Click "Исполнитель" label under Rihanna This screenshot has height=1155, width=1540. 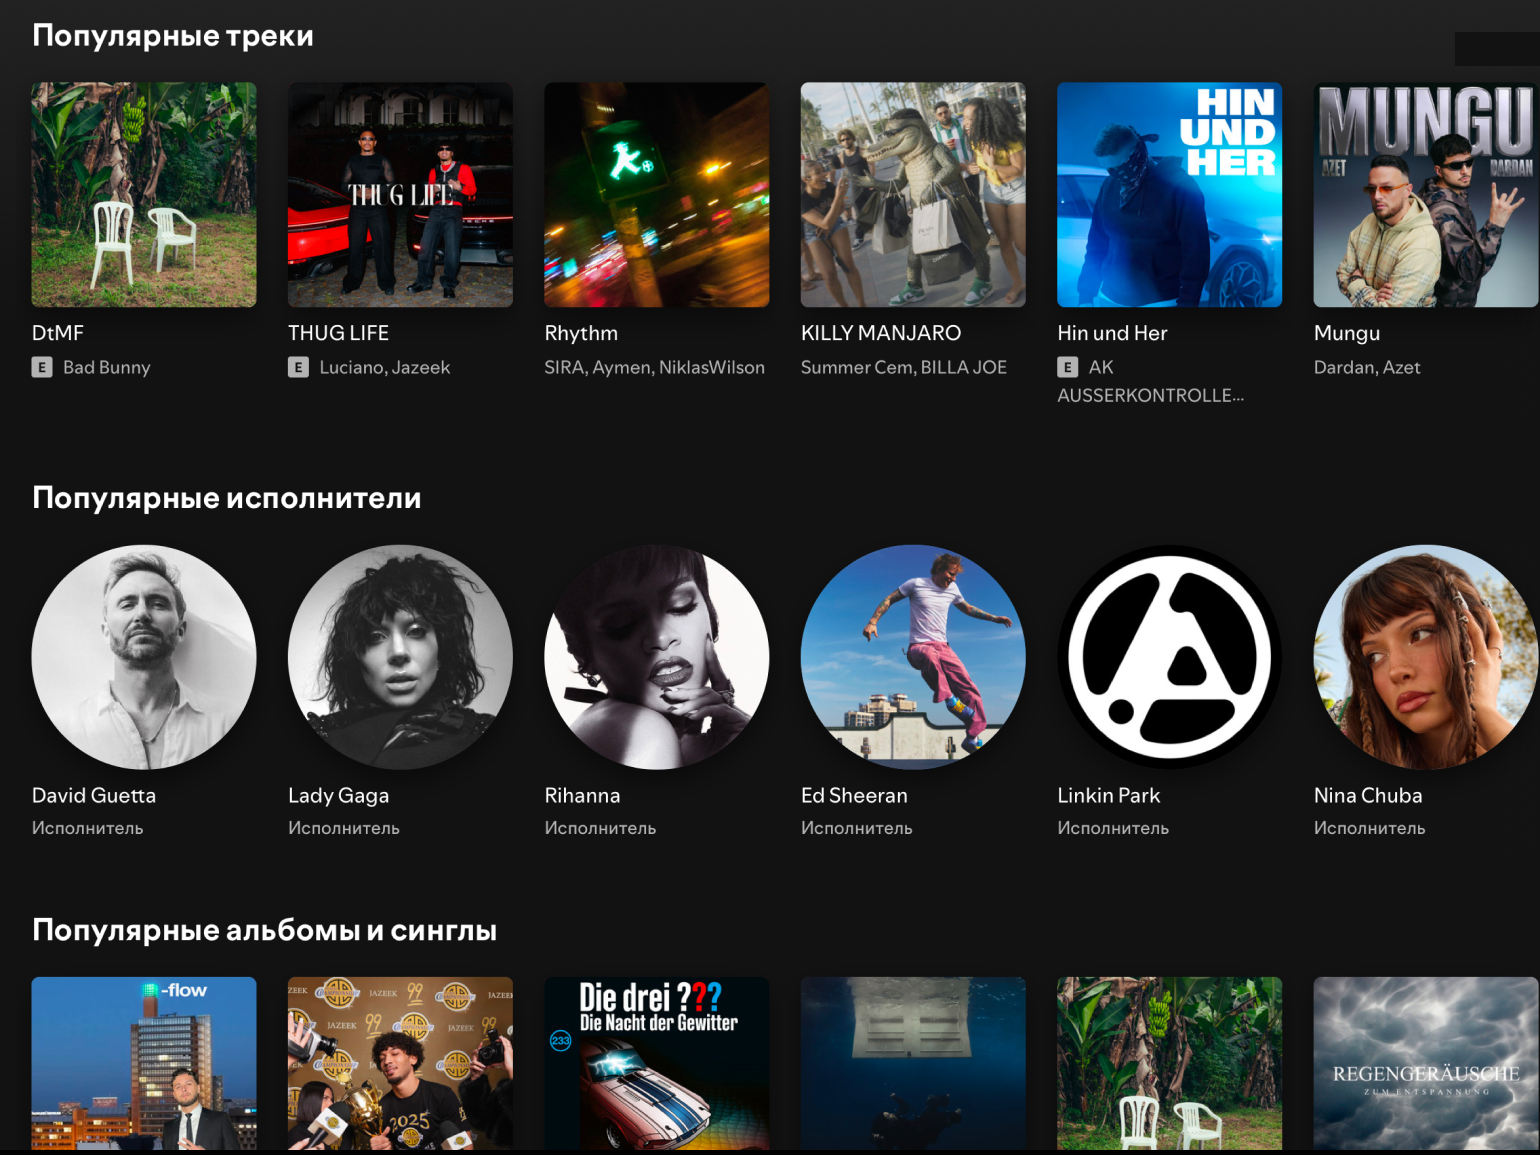click(x=601, y=828)
